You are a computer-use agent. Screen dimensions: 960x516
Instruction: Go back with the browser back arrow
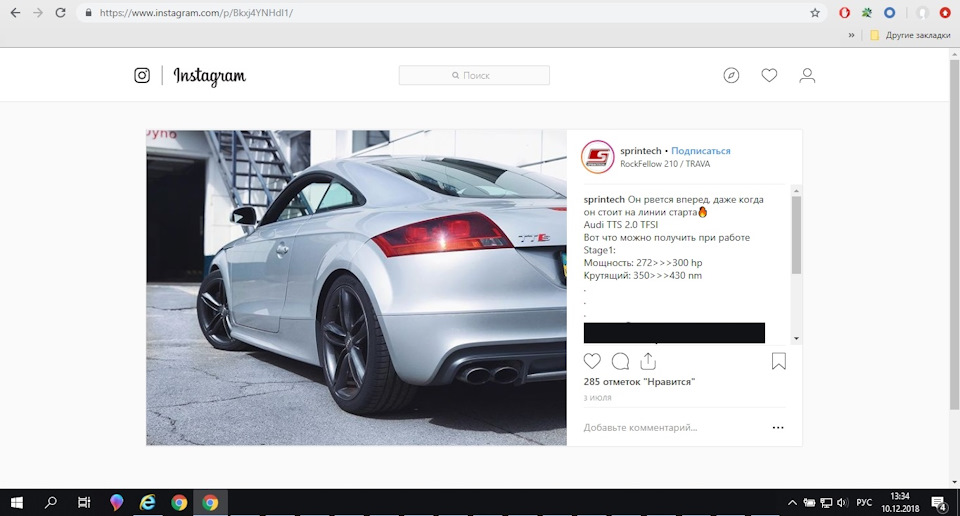click(15, 13)
